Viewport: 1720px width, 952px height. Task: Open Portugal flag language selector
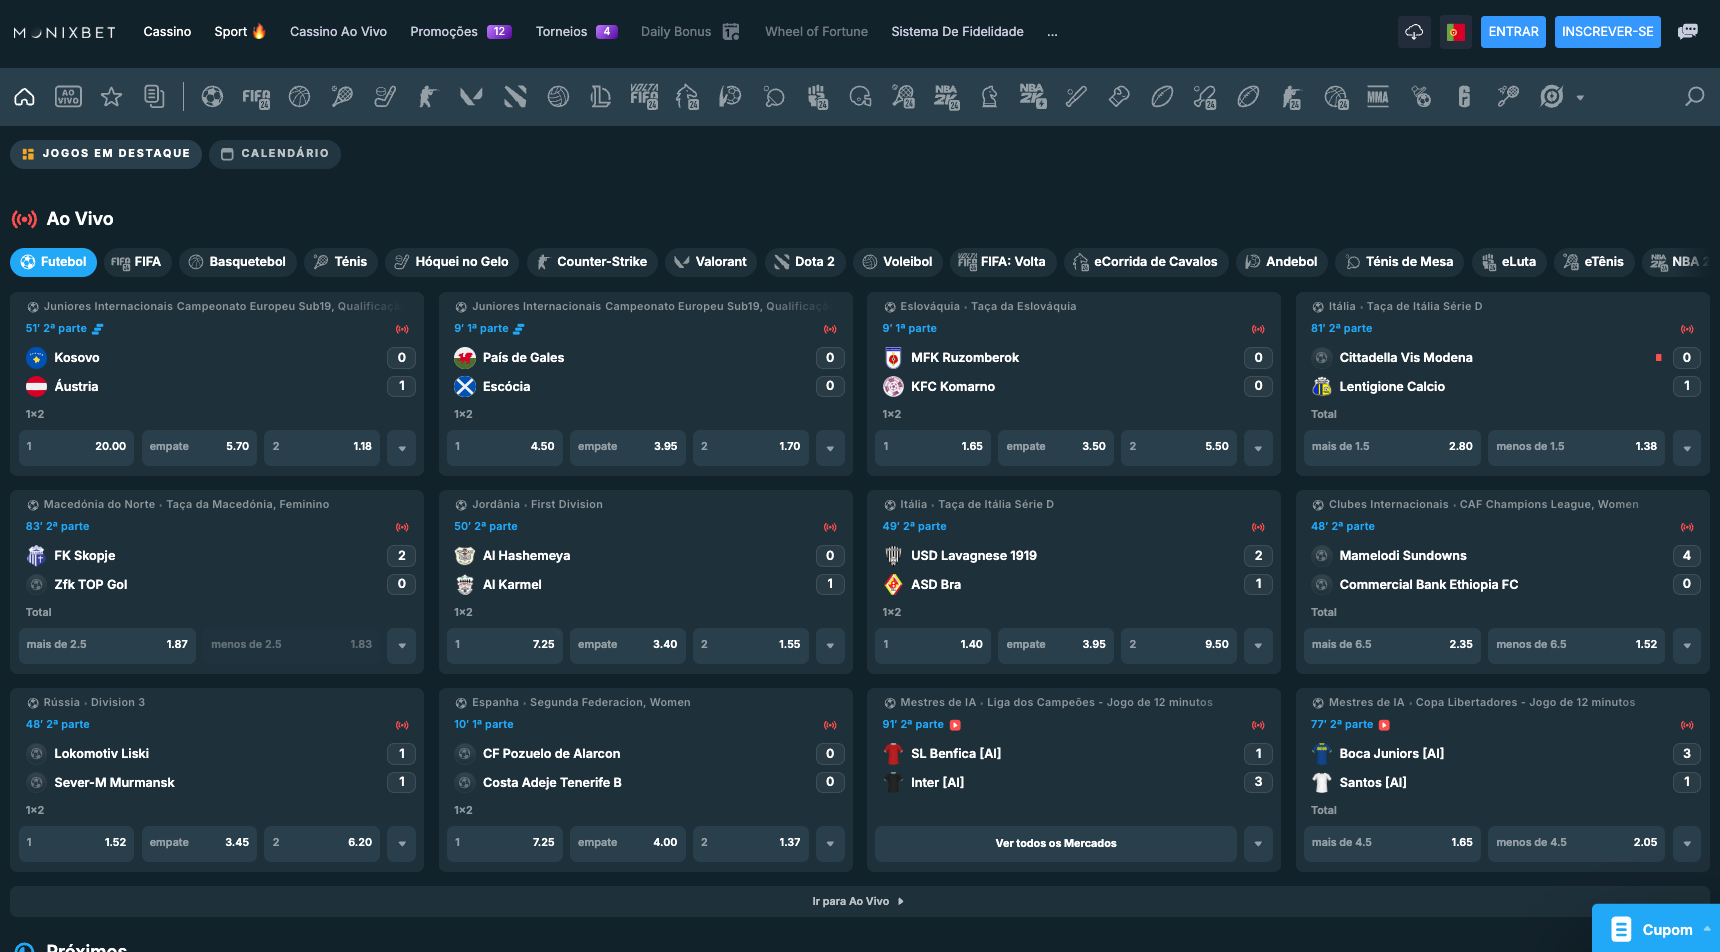point(1455,32)
